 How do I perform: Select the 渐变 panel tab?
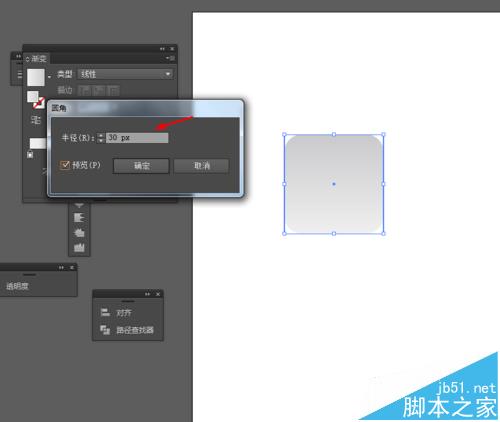(x=36, y=59)
